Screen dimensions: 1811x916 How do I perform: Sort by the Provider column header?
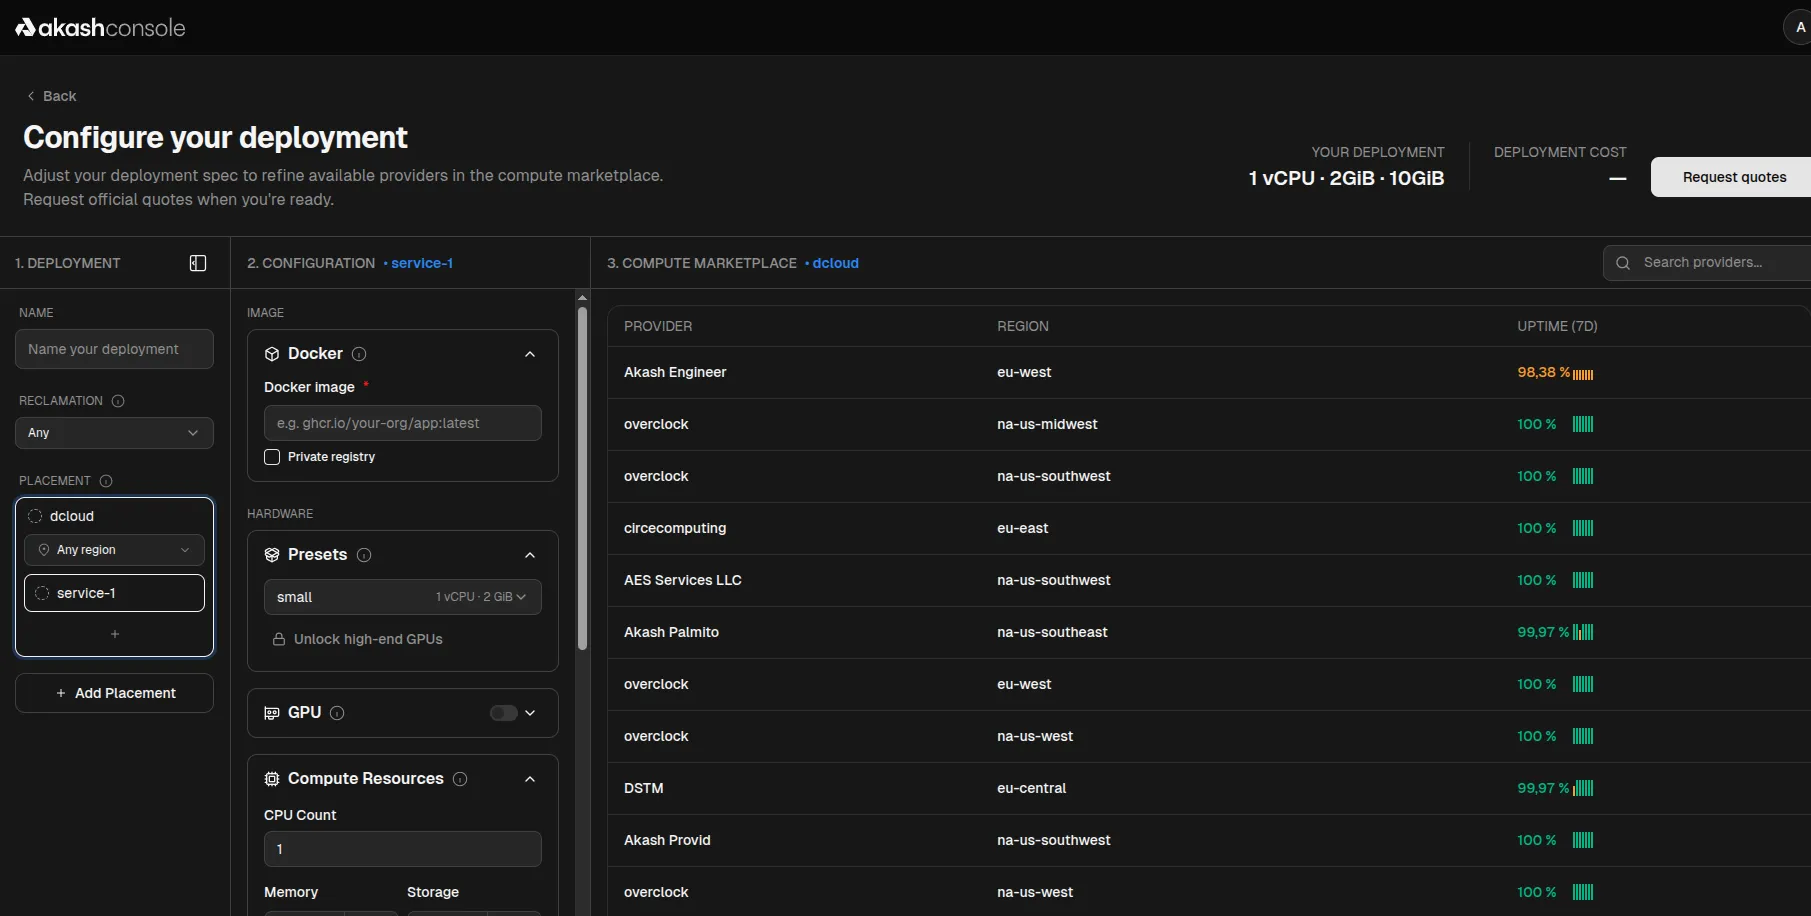tap(658, 326)
